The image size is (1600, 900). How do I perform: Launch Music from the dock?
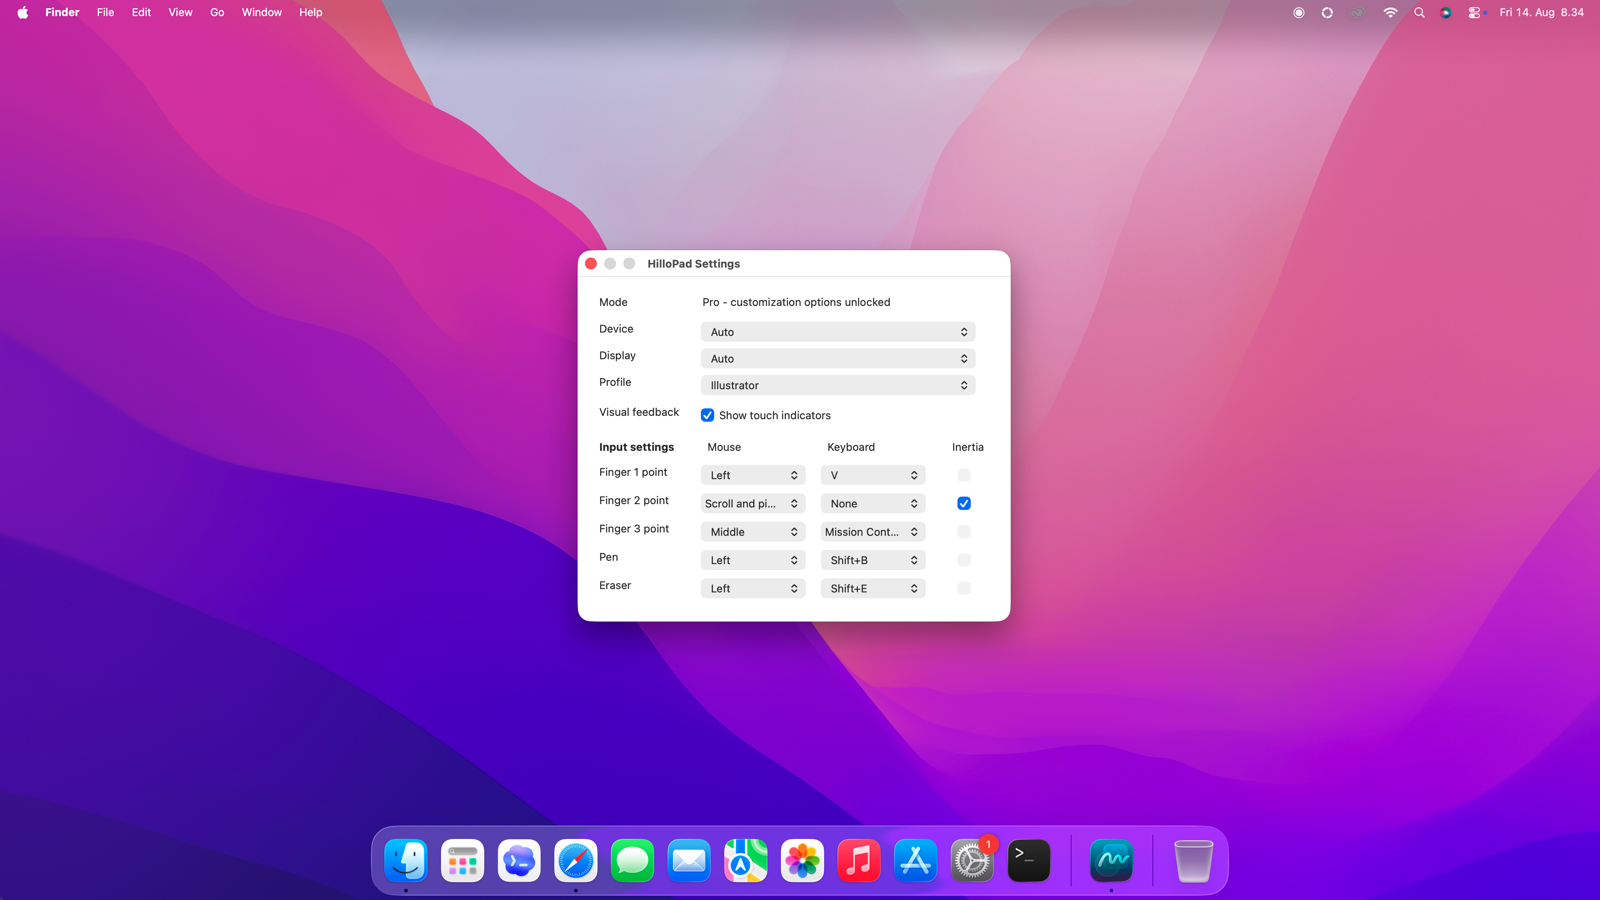click(x=859, y=861)
